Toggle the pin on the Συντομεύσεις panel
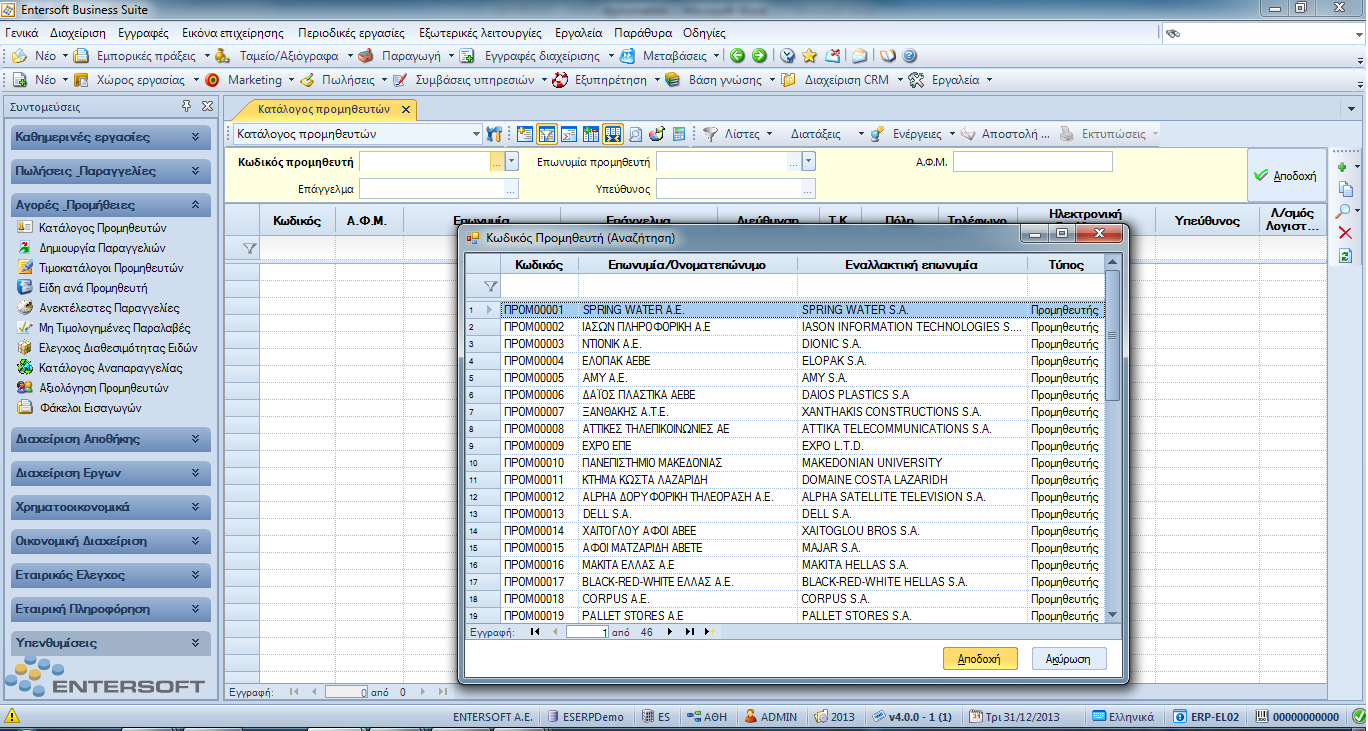This screenshot has height=731, width=1368. [x=187, y=106]
